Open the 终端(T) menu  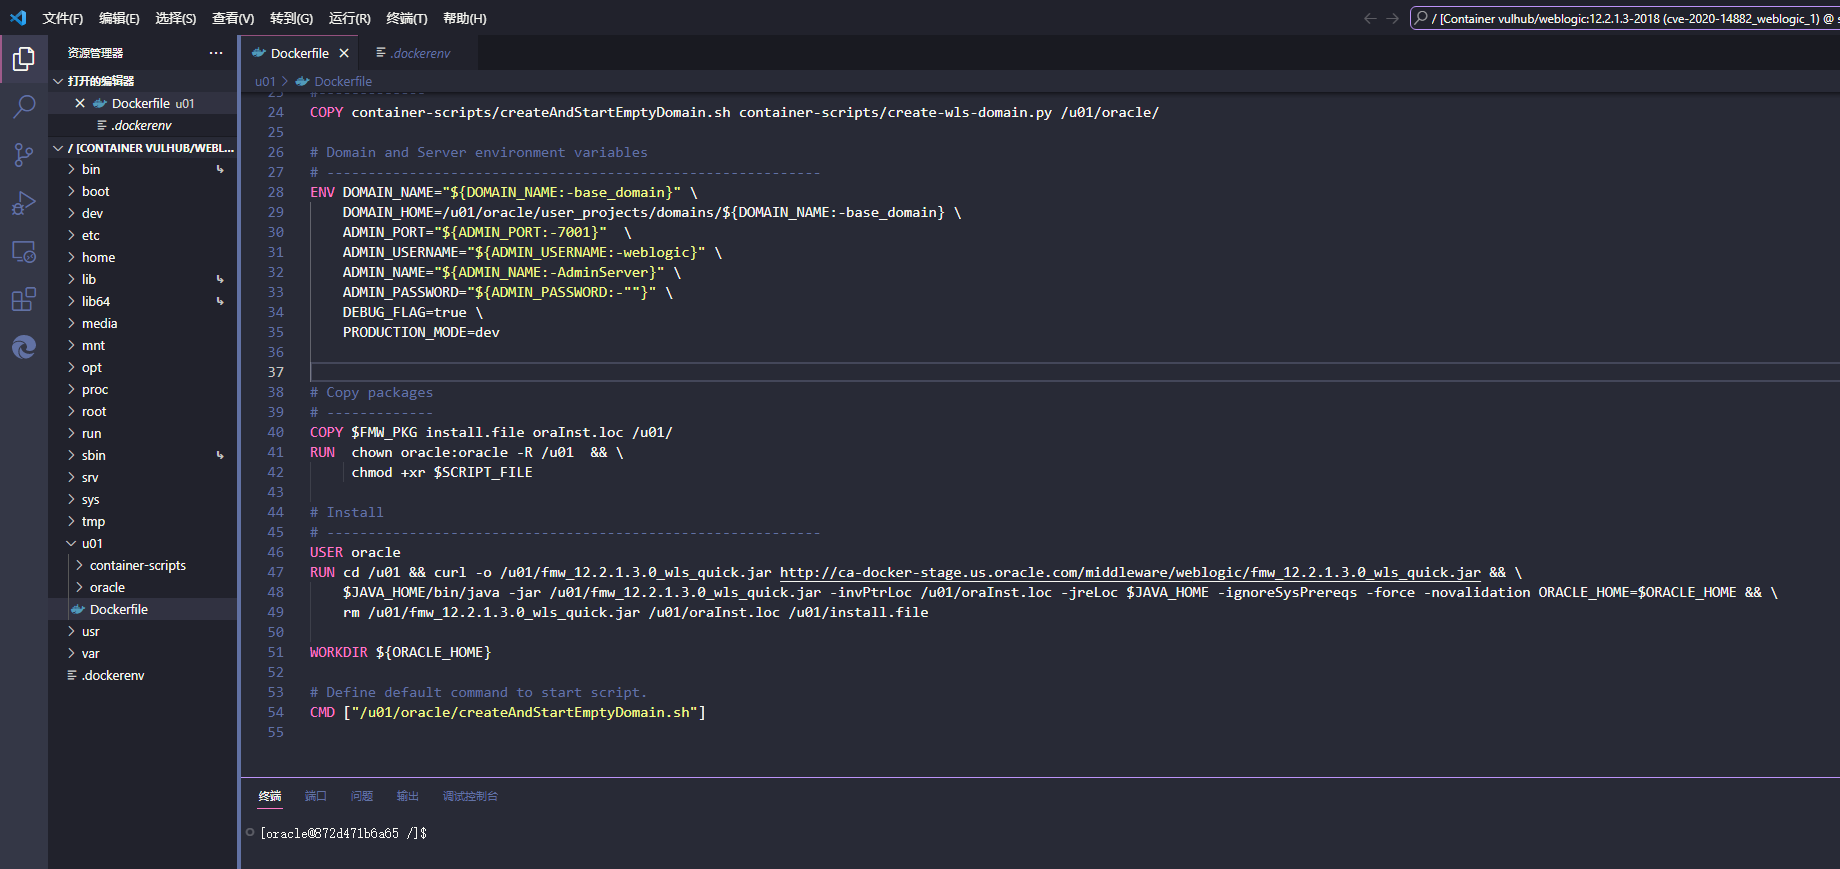click(x=407, y=18)
